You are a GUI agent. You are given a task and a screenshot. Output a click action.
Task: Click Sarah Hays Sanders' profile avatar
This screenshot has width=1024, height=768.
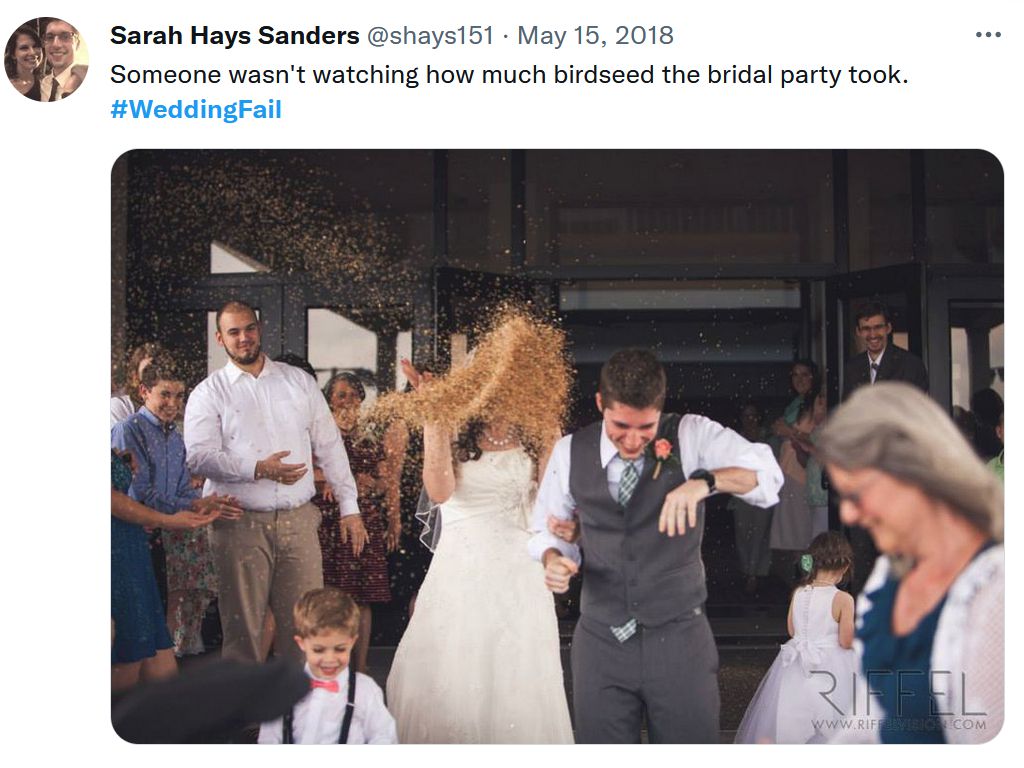pos(47,59)
